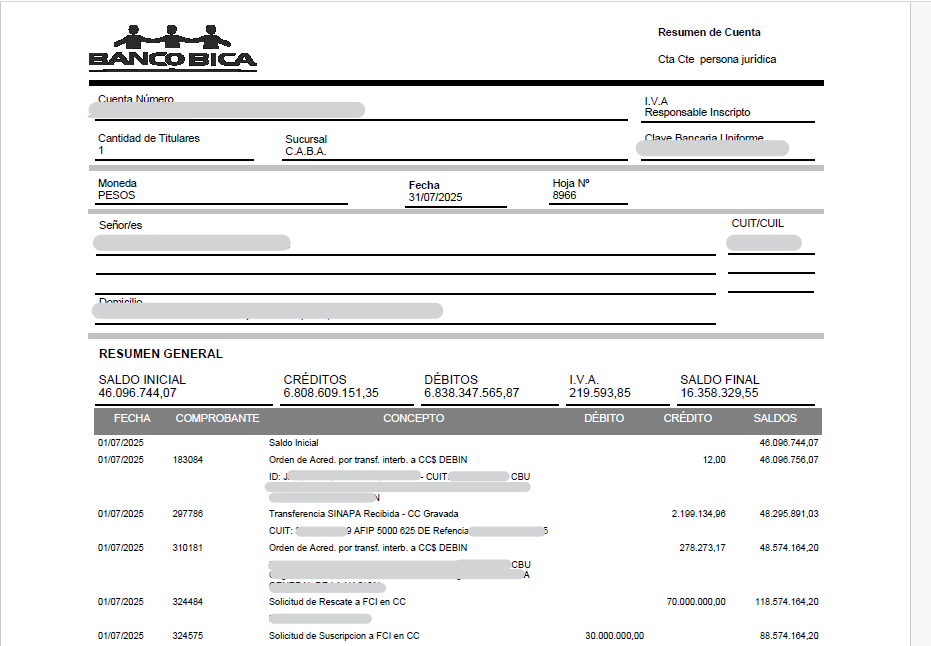Click the 'Cantidad de Titulares' label
This screenshot has height=646, width=931.
pos(148,138)
